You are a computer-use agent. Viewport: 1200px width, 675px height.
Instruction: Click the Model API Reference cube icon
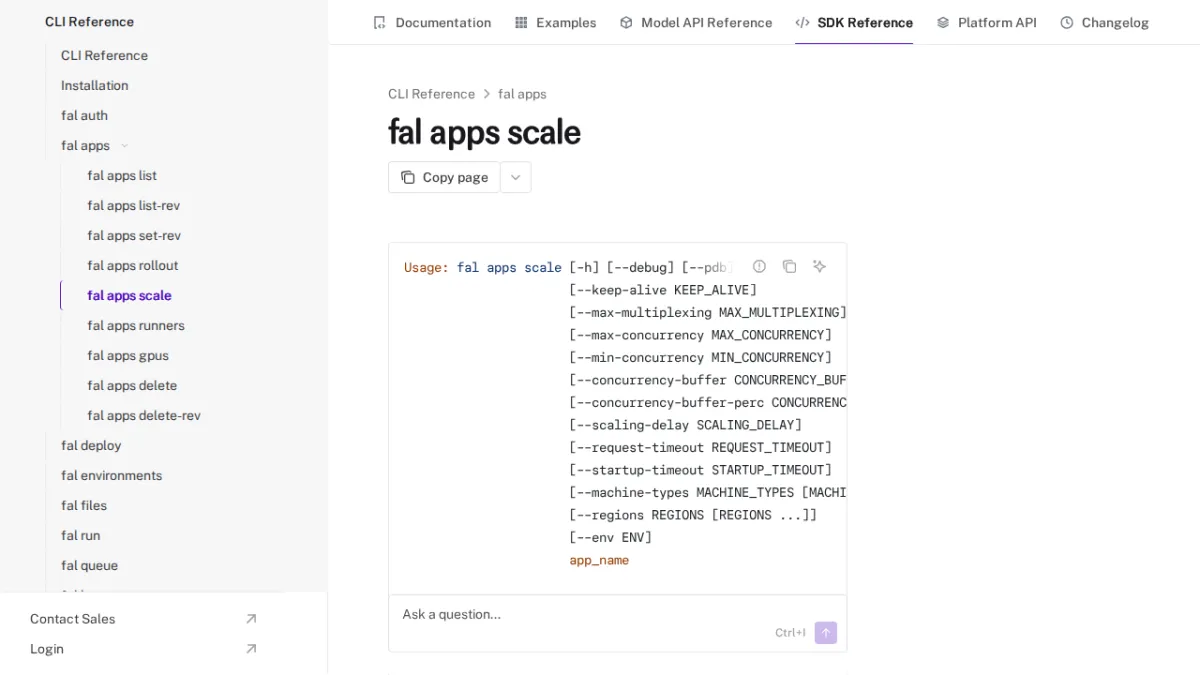click(x=626, y=22)
